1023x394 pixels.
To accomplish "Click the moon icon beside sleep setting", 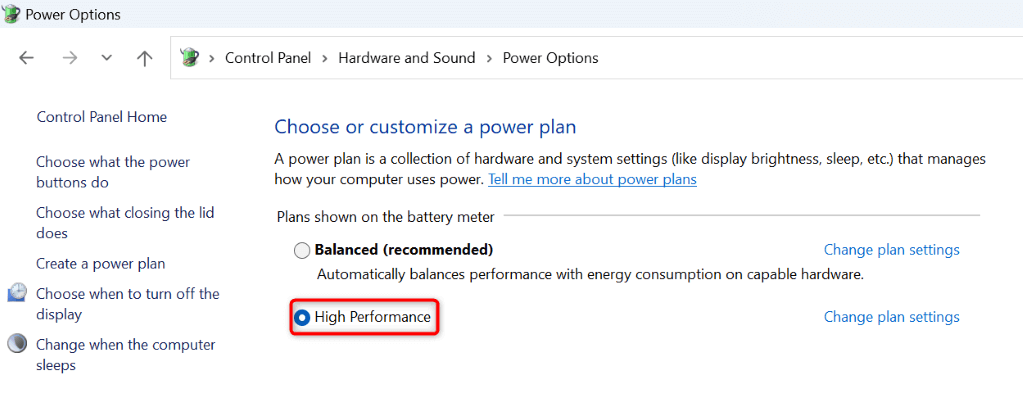I will coord(18,343).
